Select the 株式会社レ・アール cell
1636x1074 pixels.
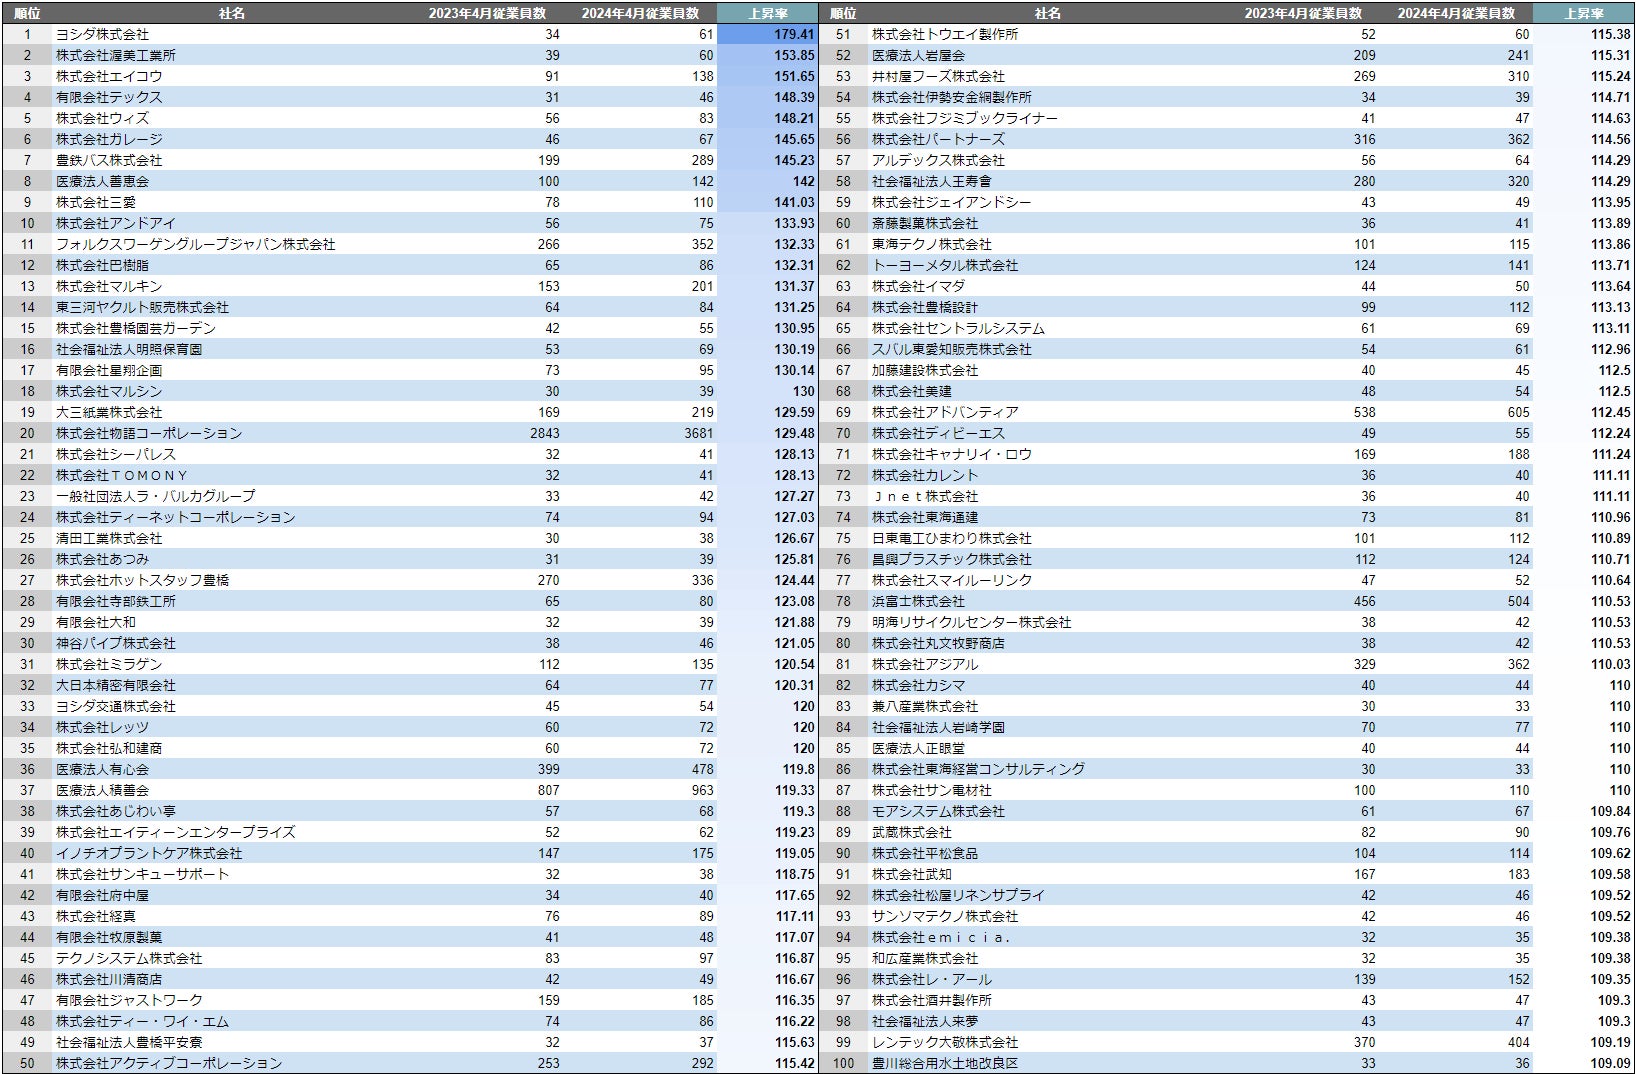pyautogui.click(x=932, y=979)
